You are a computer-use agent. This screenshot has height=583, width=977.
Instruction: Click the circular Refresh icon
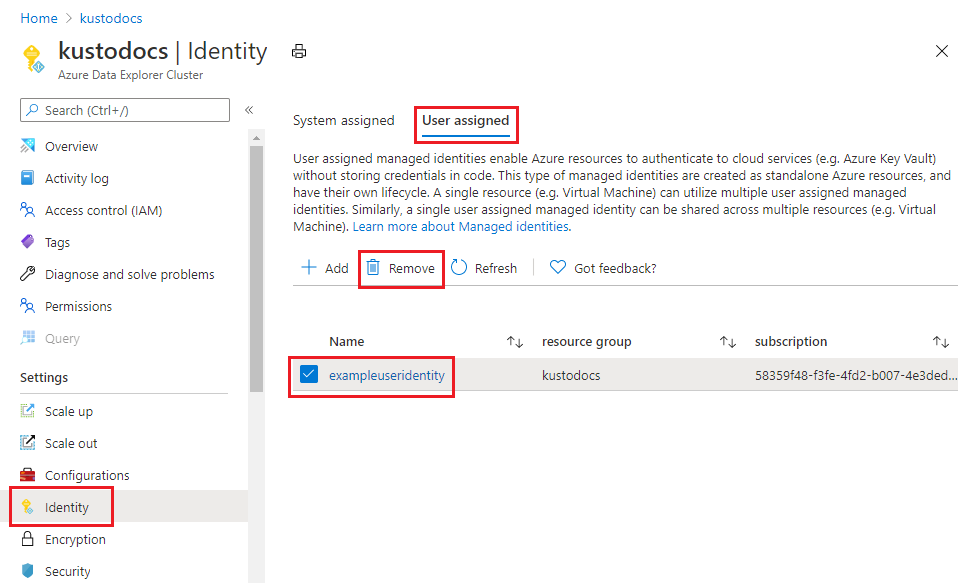459,268
